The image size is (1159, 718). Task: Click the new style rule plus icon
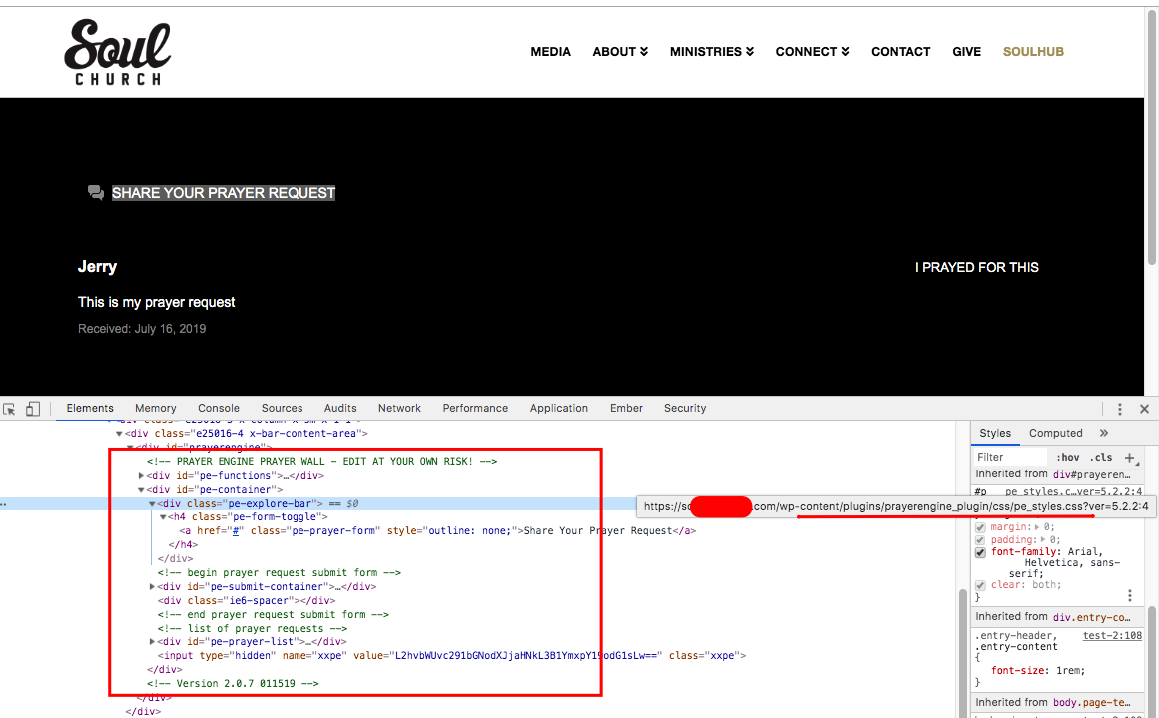tap(1130, 458)
